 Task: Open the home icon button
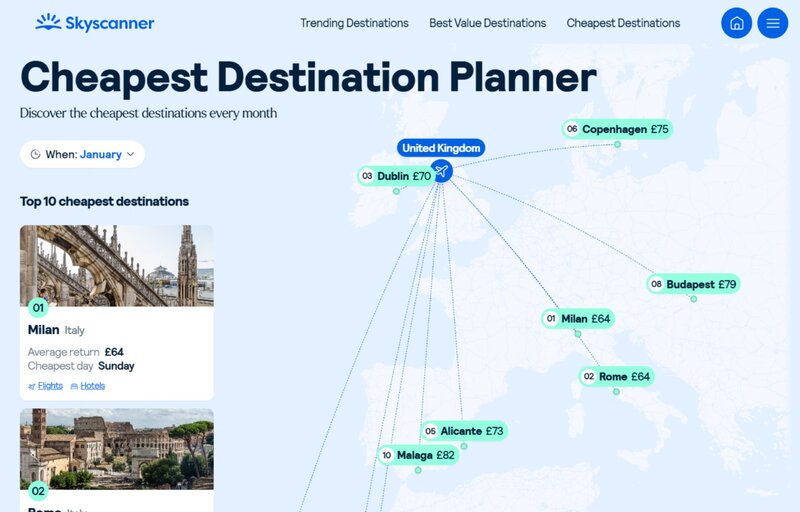click(x=736, y=23)
